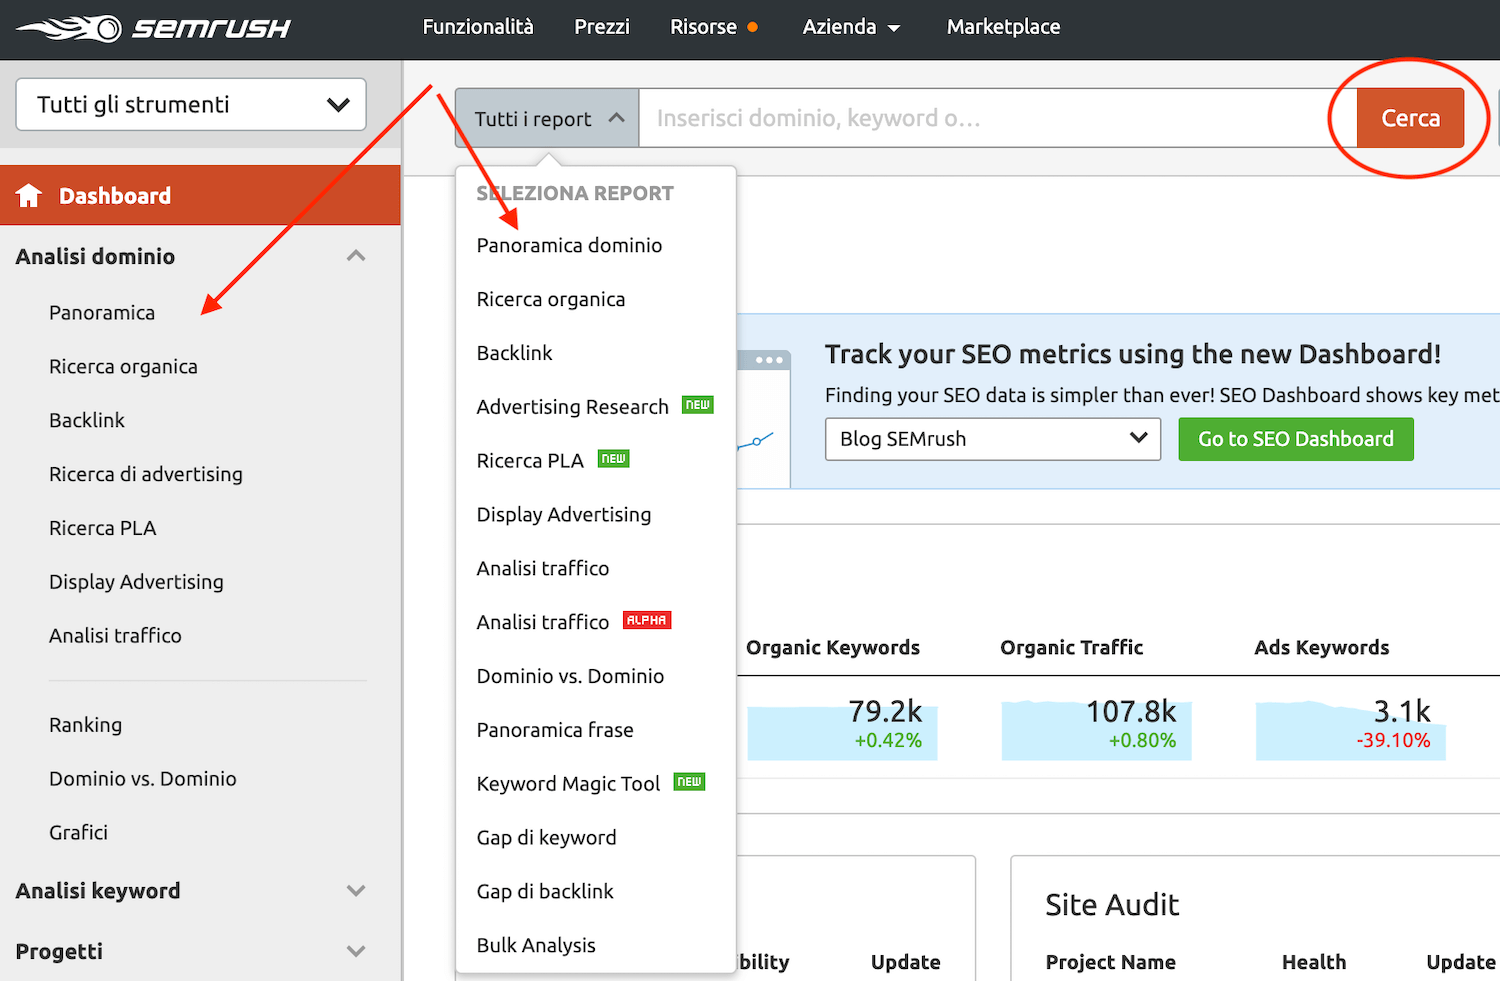This screenshot has width=1500, height=981.
Task: Select Gap di backlink report
Action: [545, 892]
